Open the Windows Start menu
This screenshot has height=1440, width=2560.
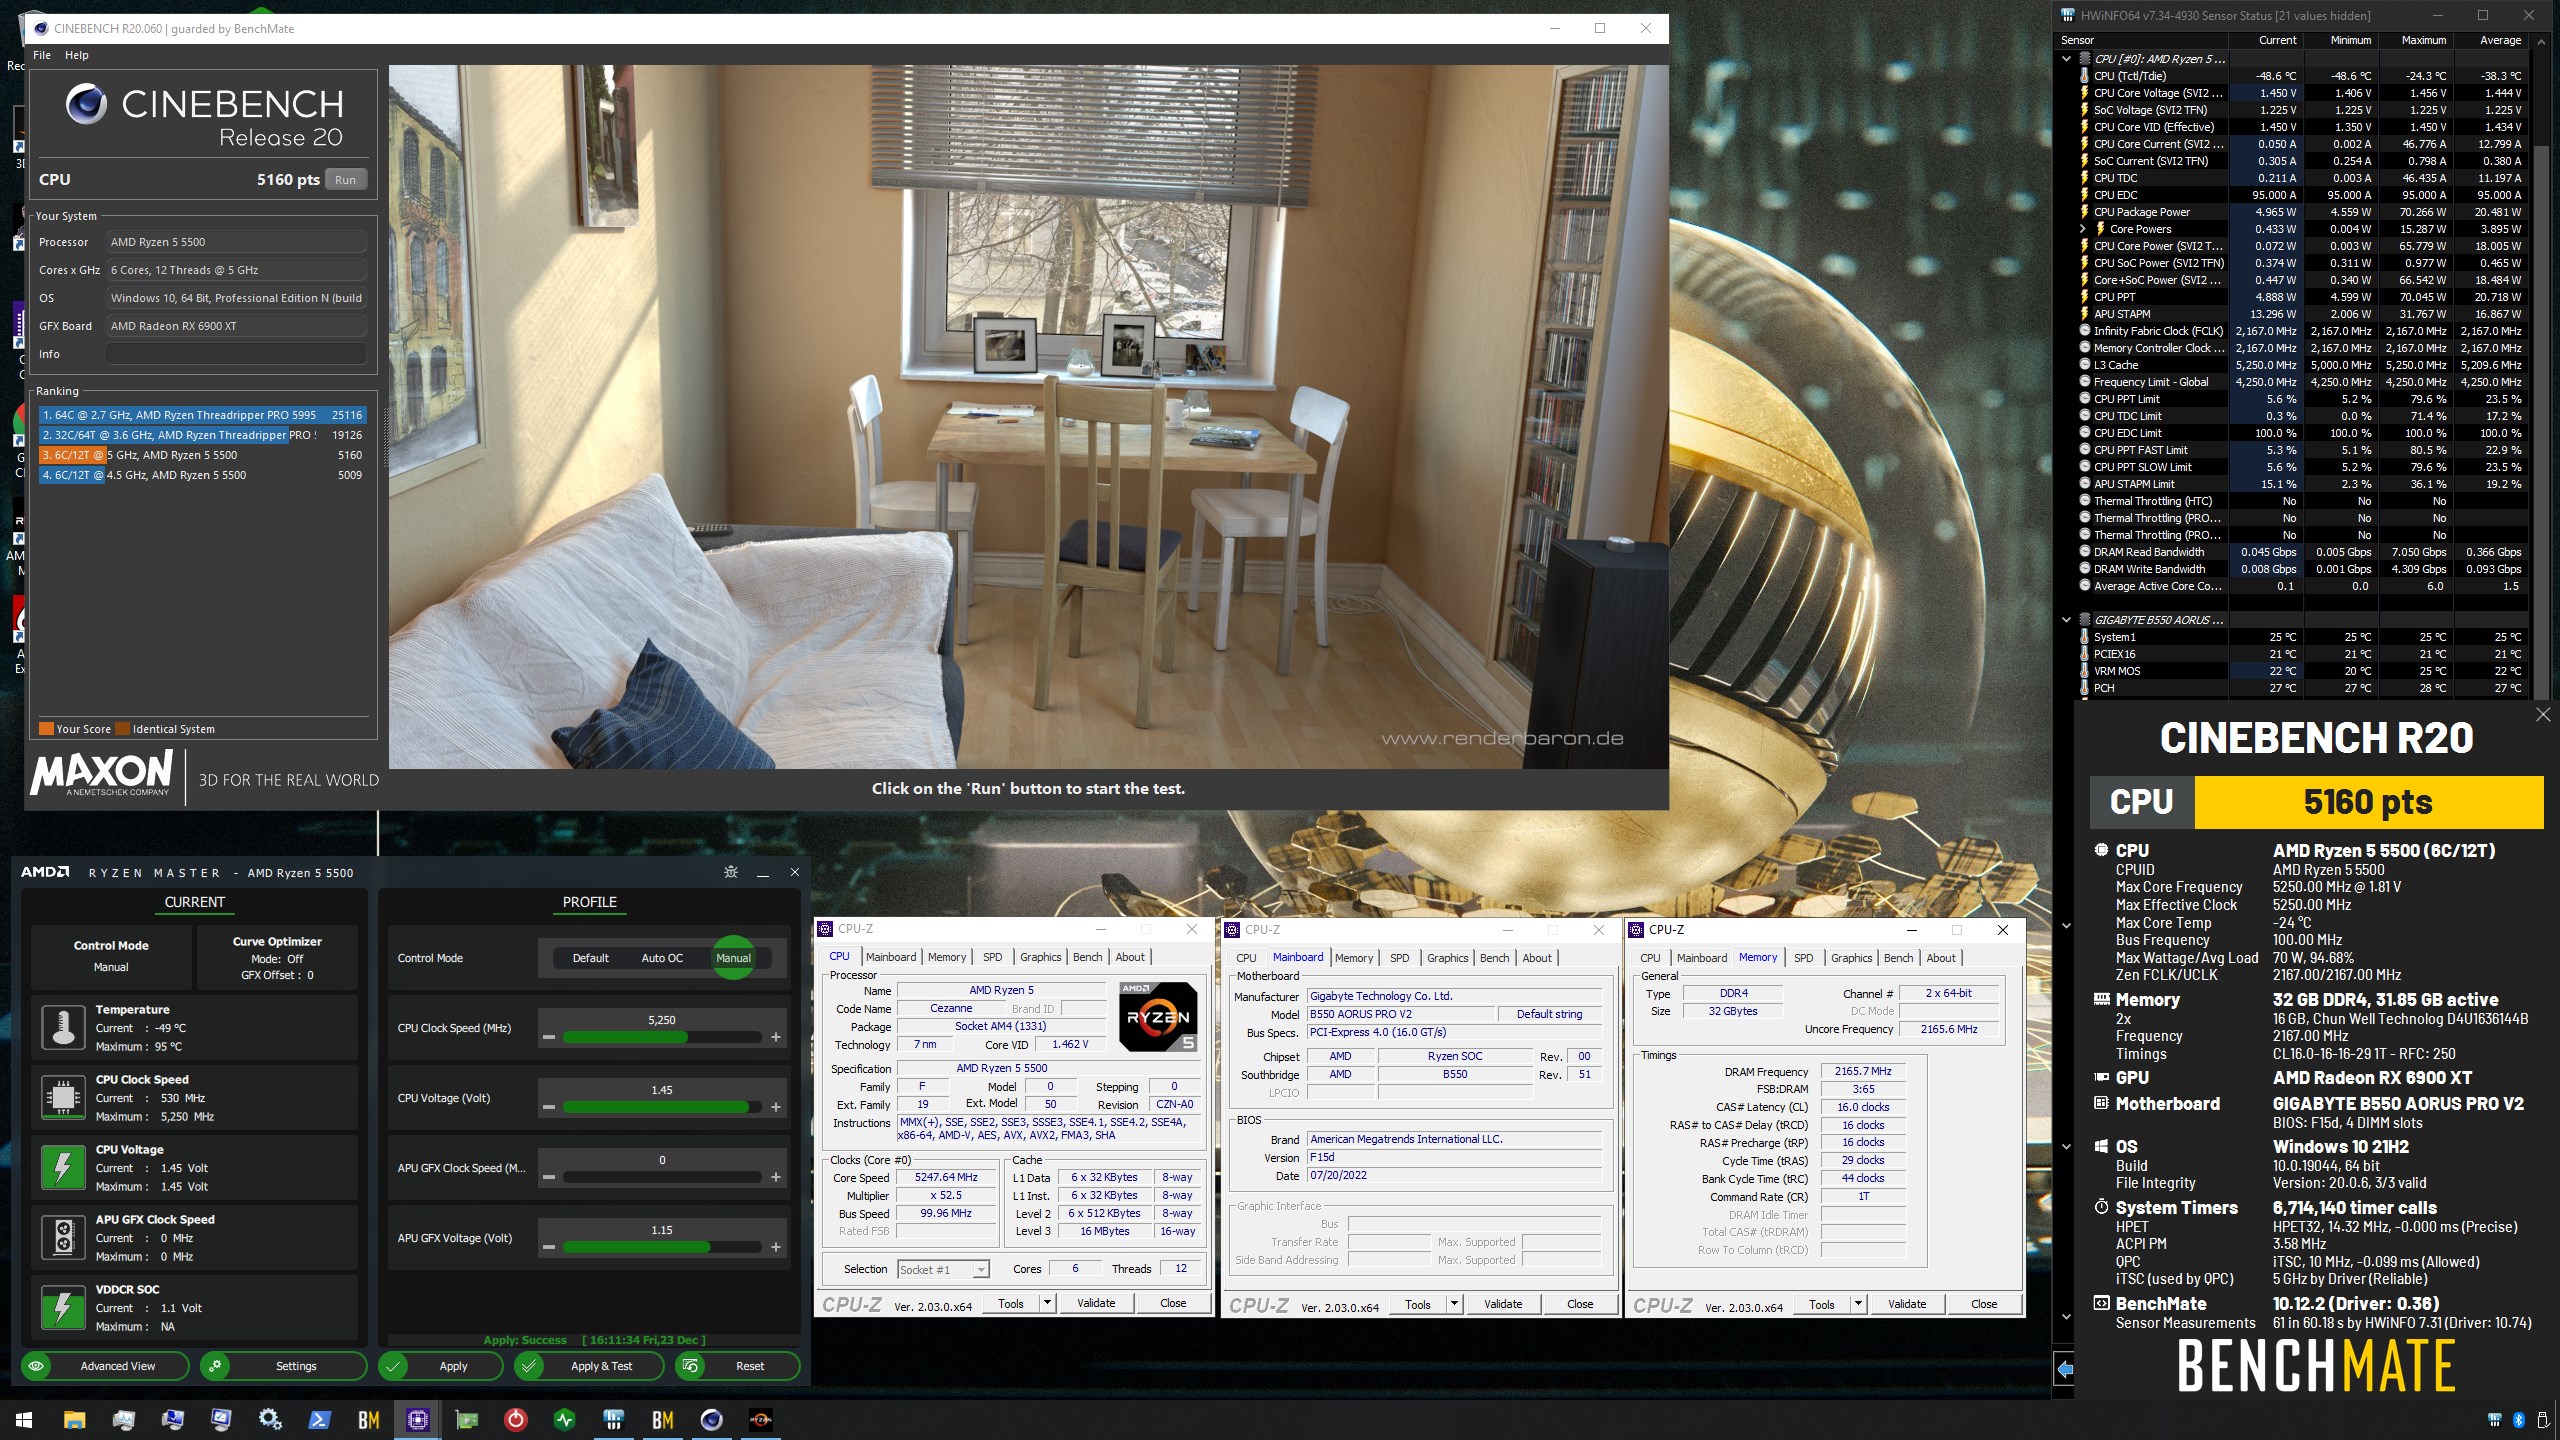[24, 1420]
